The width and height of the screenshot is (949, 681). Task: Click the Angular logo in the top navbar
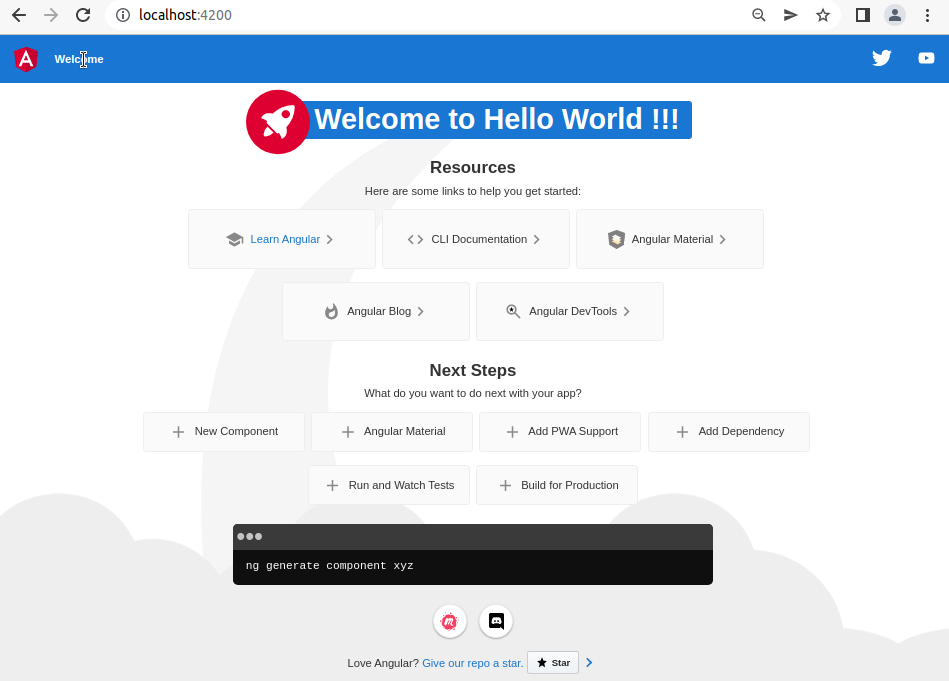tap(25, 59)
